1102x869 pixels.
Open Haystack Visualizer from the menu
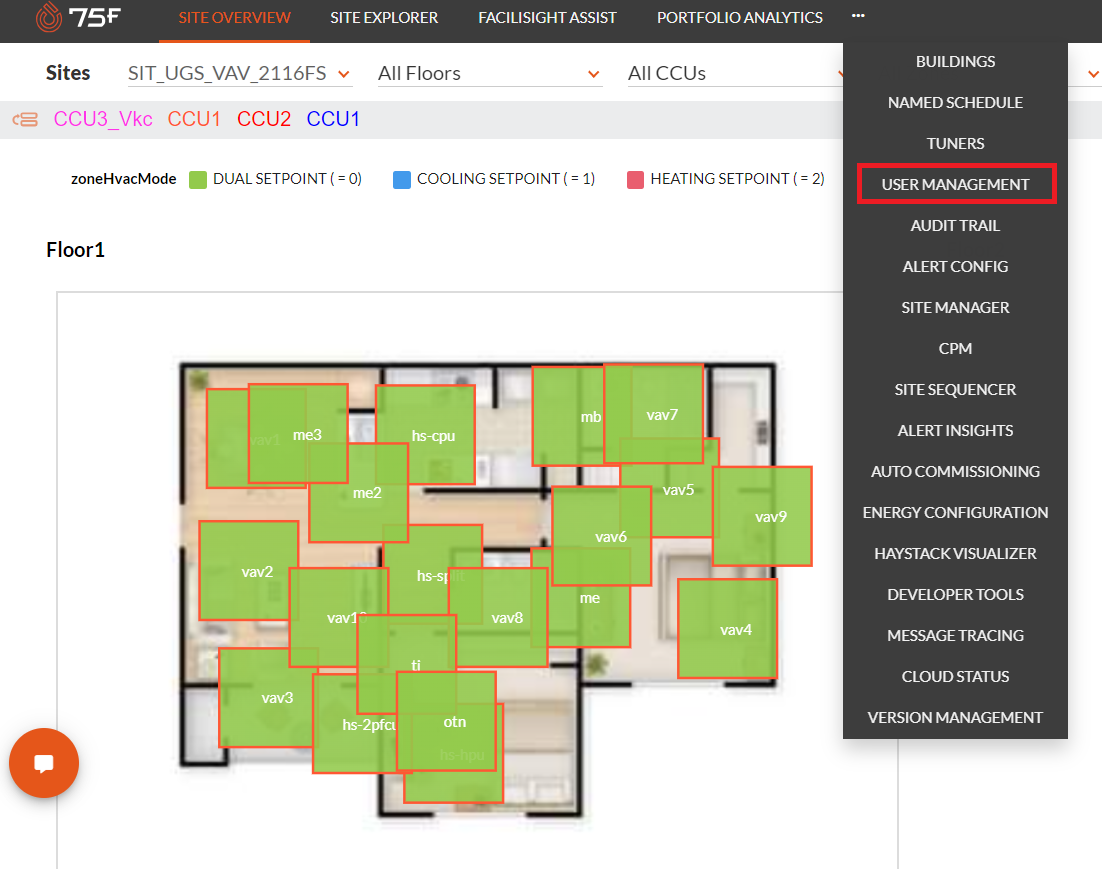point(955,553)
